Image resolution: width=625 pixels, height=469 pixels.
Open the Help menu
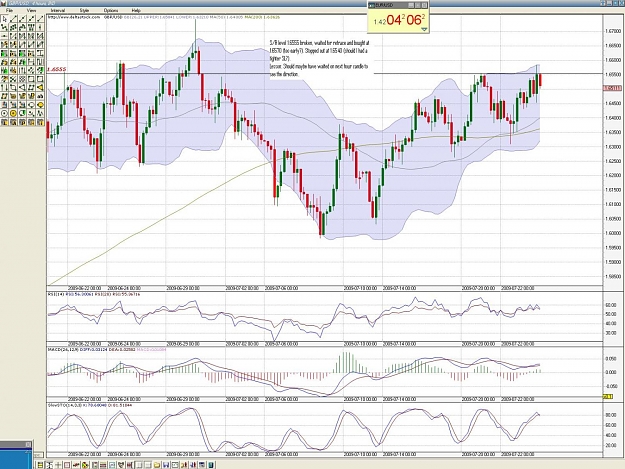[136, 10]
